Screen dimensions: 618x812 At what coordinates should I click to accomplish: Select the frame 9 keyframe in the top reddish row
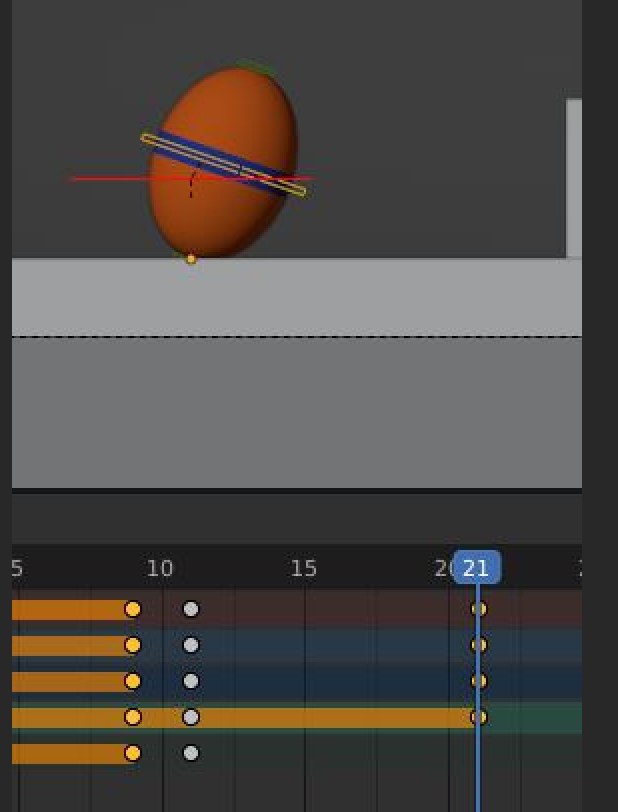(133, 610)
